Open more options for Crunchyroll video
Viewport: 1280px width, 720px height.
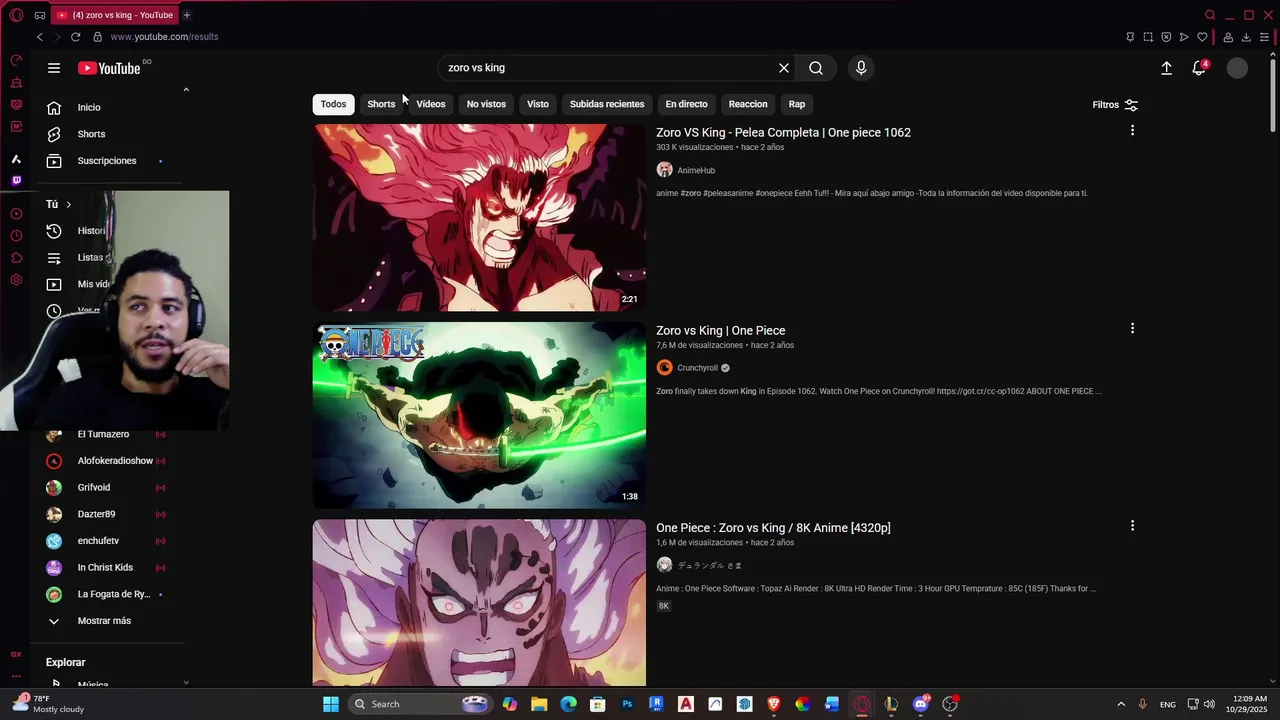pyautogui.click(x=1132, y=328)
